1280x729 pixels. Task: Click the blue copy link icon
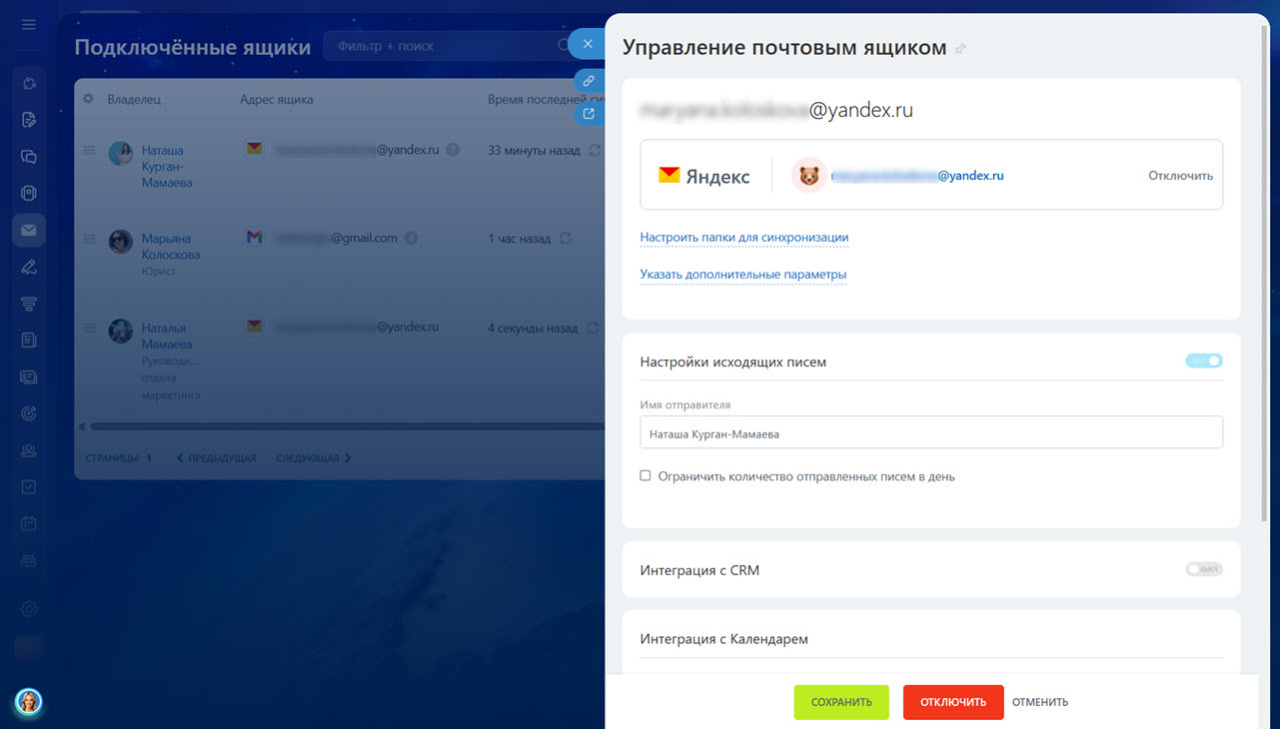click(589, 81)
